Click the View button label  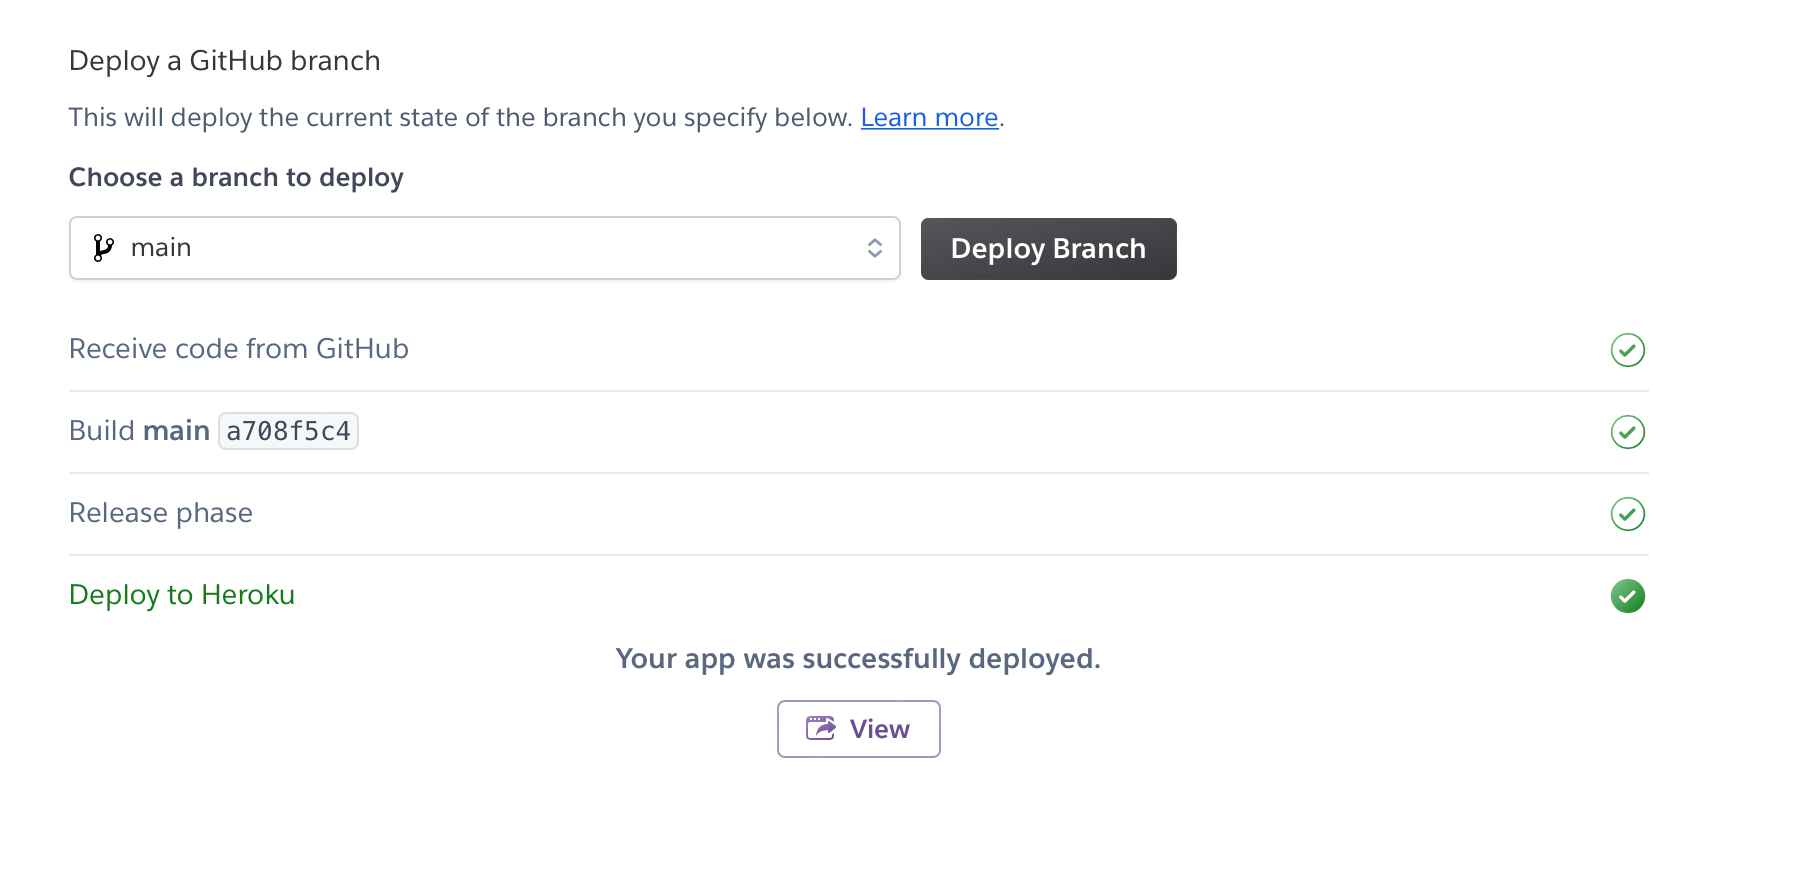(879, 729)
